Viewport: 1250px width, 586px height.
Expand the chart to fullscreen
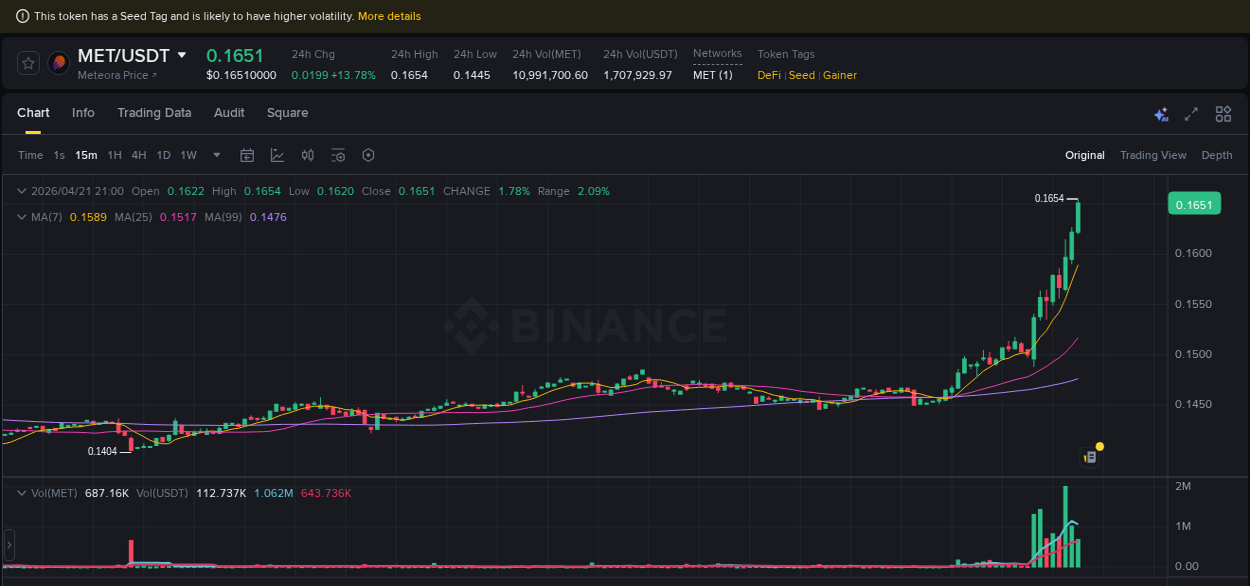tap(1190, 114)
